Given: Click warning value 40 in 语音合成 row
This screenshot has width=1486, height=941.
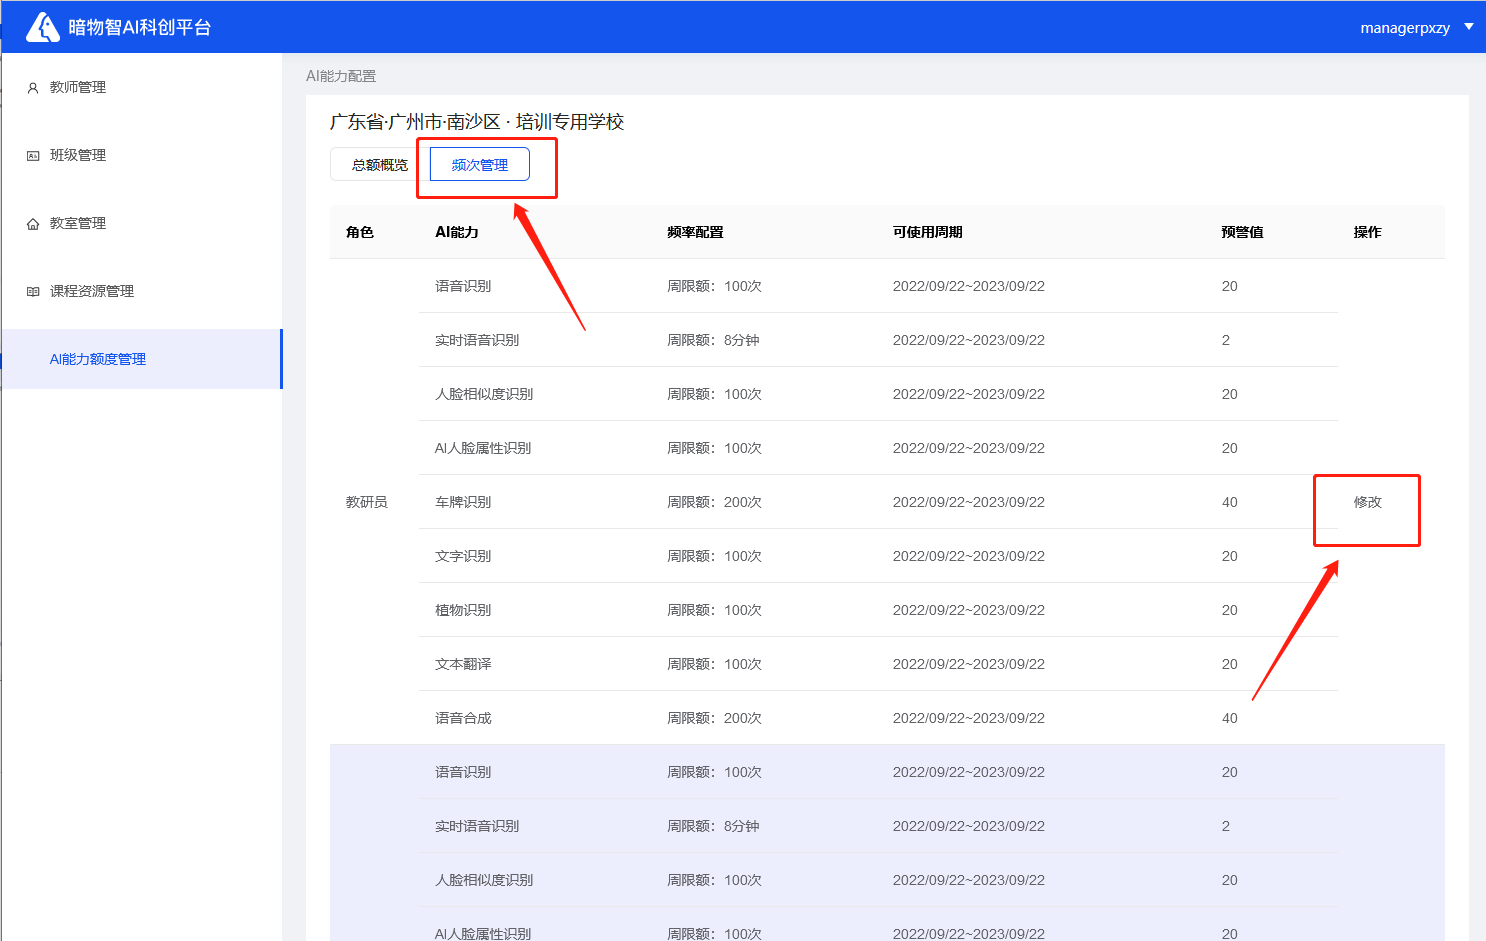Looking at the screenshot, I should point(1230,718).
